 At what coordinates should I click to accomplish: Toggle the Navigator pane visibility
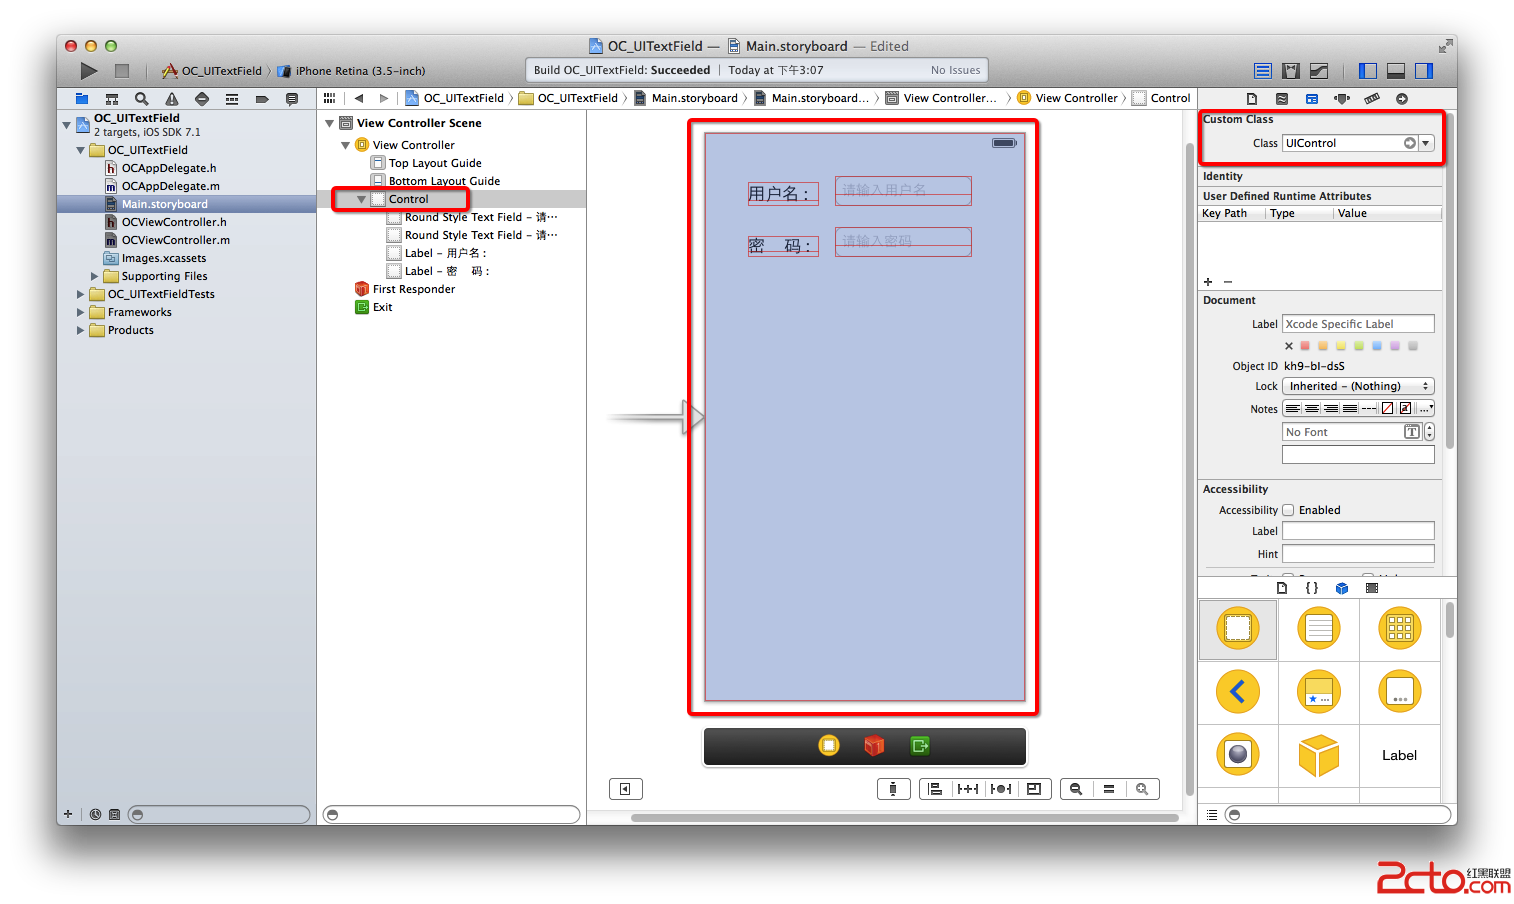click(x=1368, y=71)
